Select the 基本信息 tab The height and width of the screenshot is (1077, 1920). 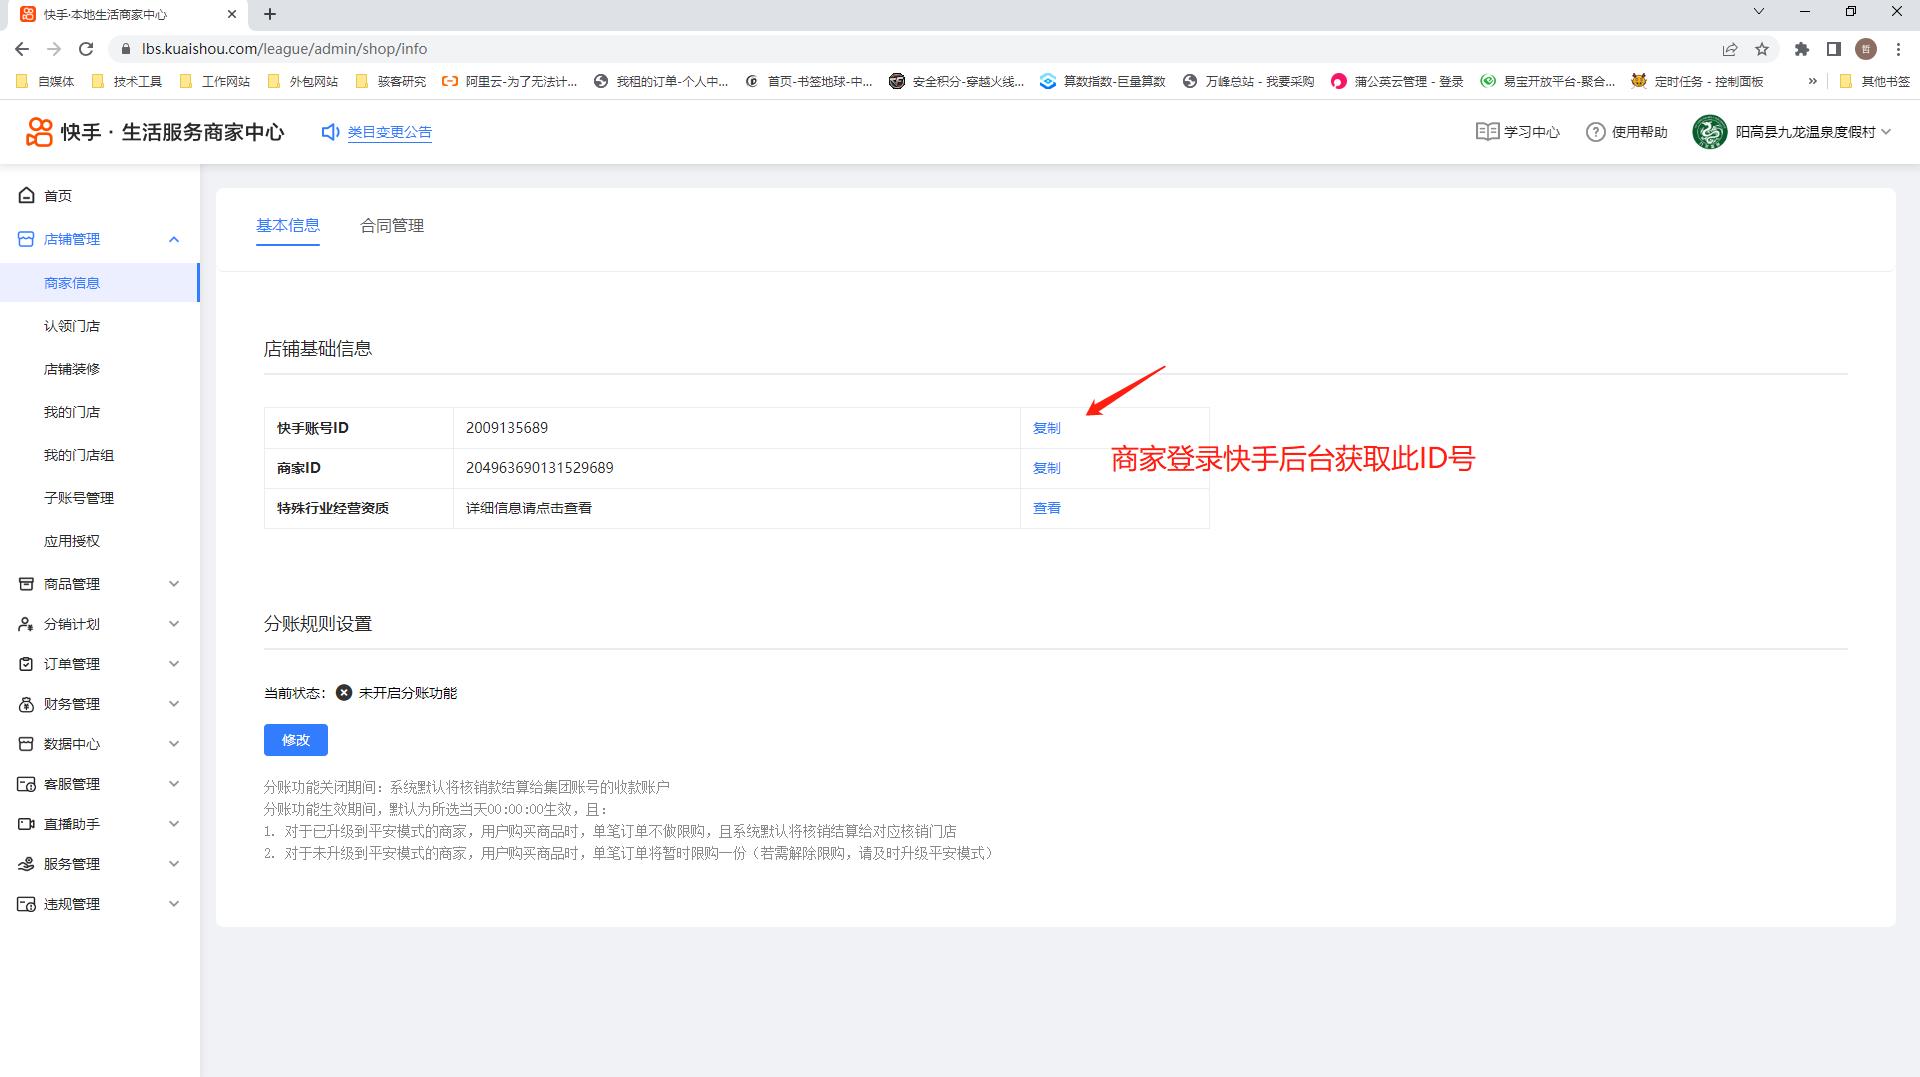(288, 226)
